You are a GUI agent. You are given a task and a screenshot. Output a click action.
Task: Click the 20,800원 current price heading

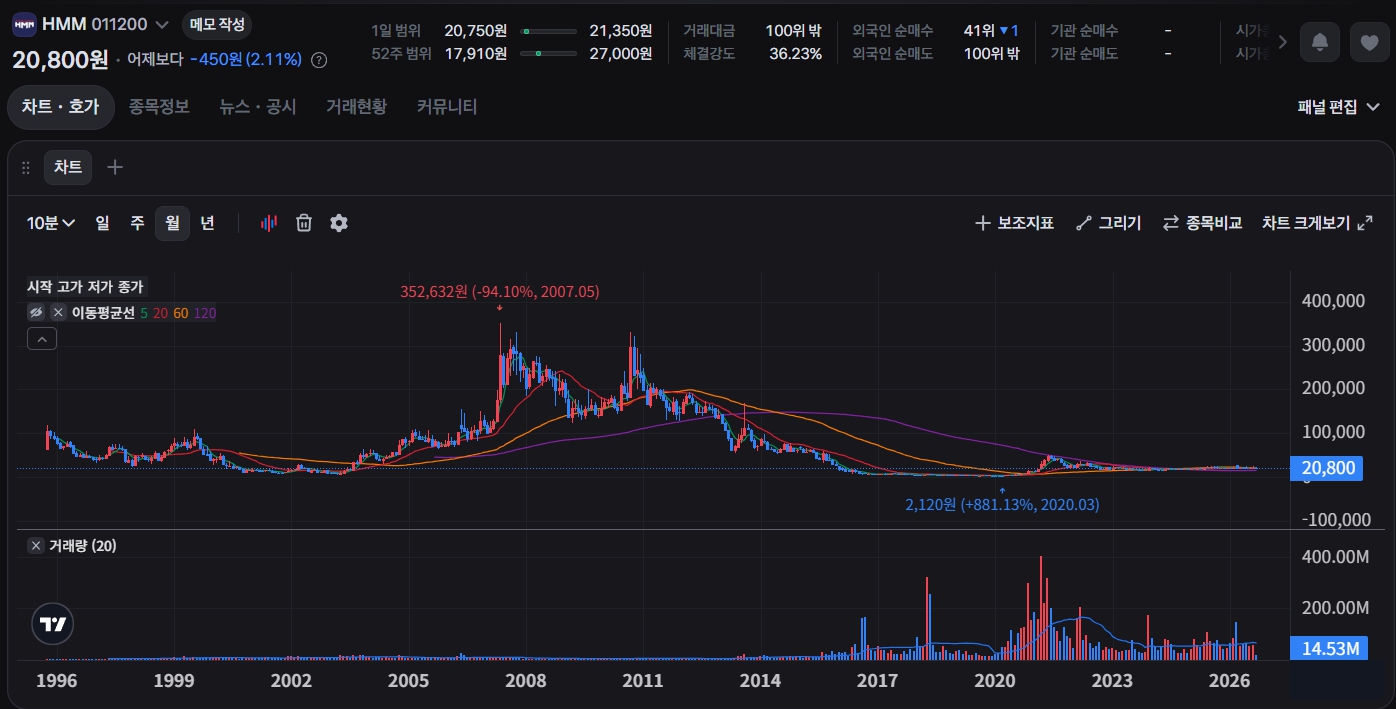(x=60, y=59)
